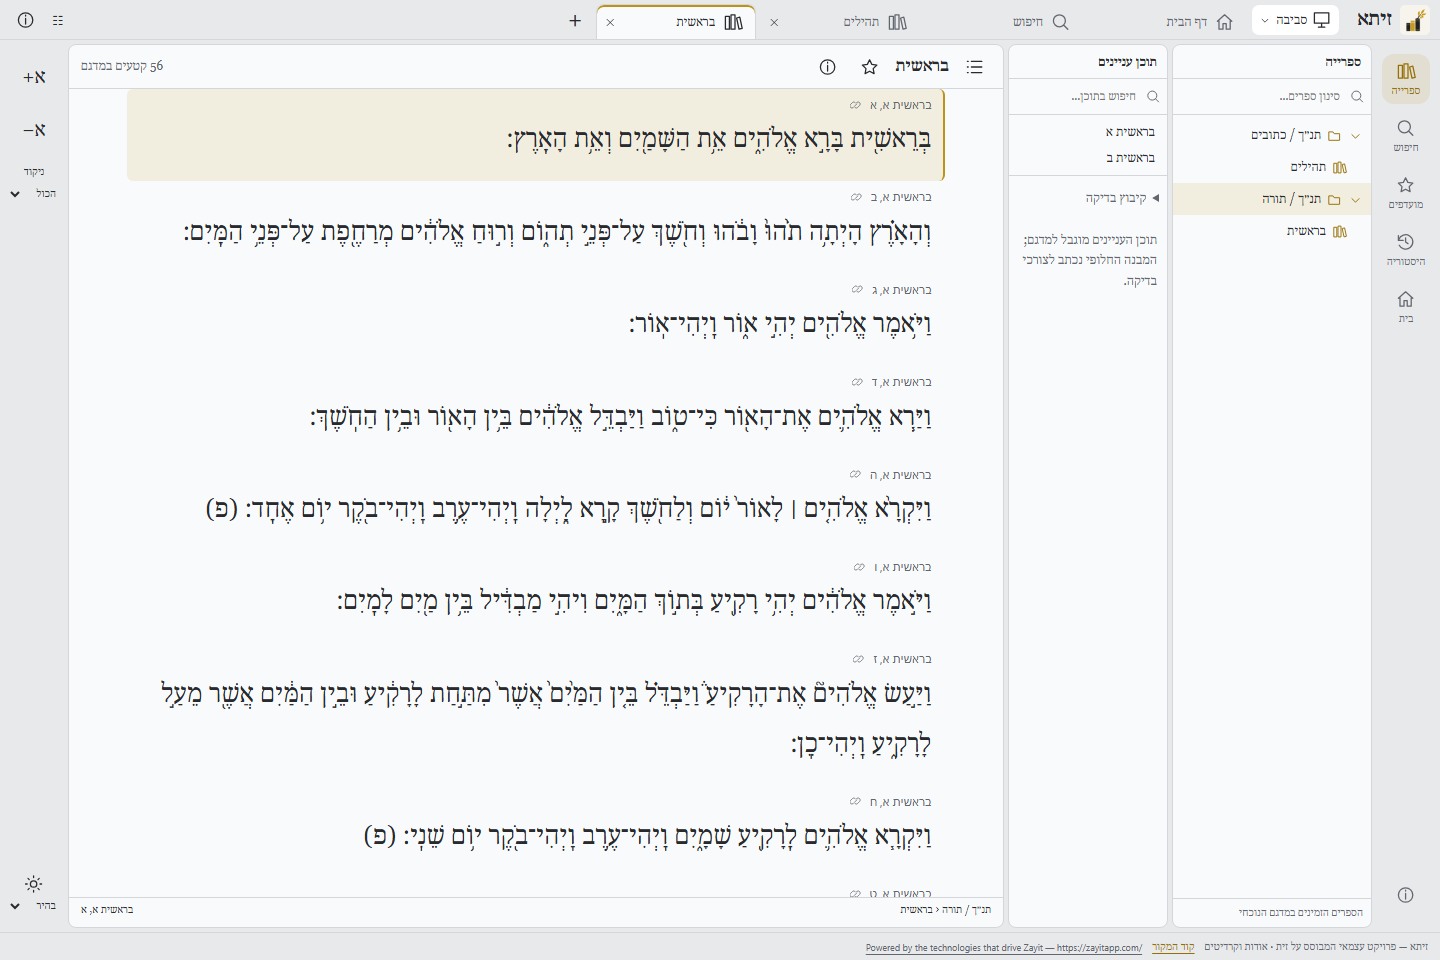Open theme dropdown chevron near בהיר
The width and height of the screenshot is (1440, 960).
click(x=15, y=906)
